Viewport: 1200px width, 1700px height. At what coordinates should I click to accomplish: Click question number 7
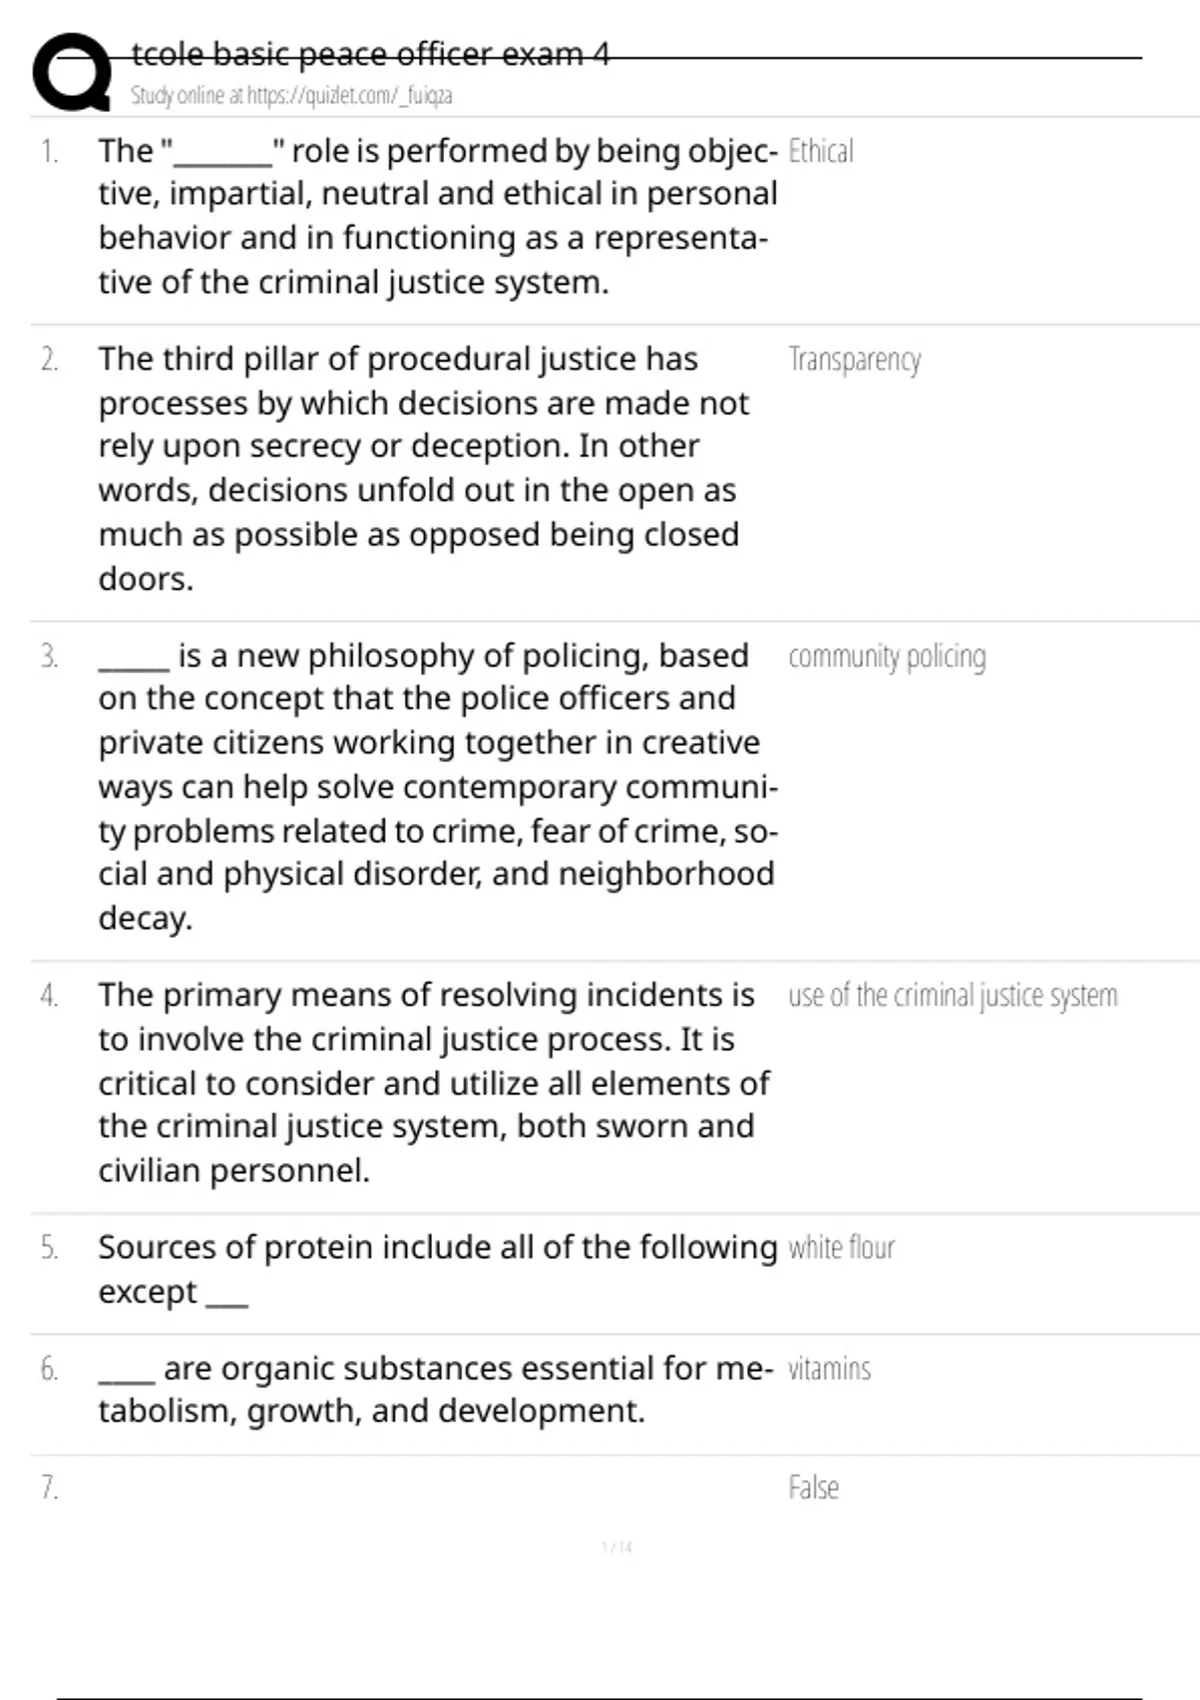49,1488
